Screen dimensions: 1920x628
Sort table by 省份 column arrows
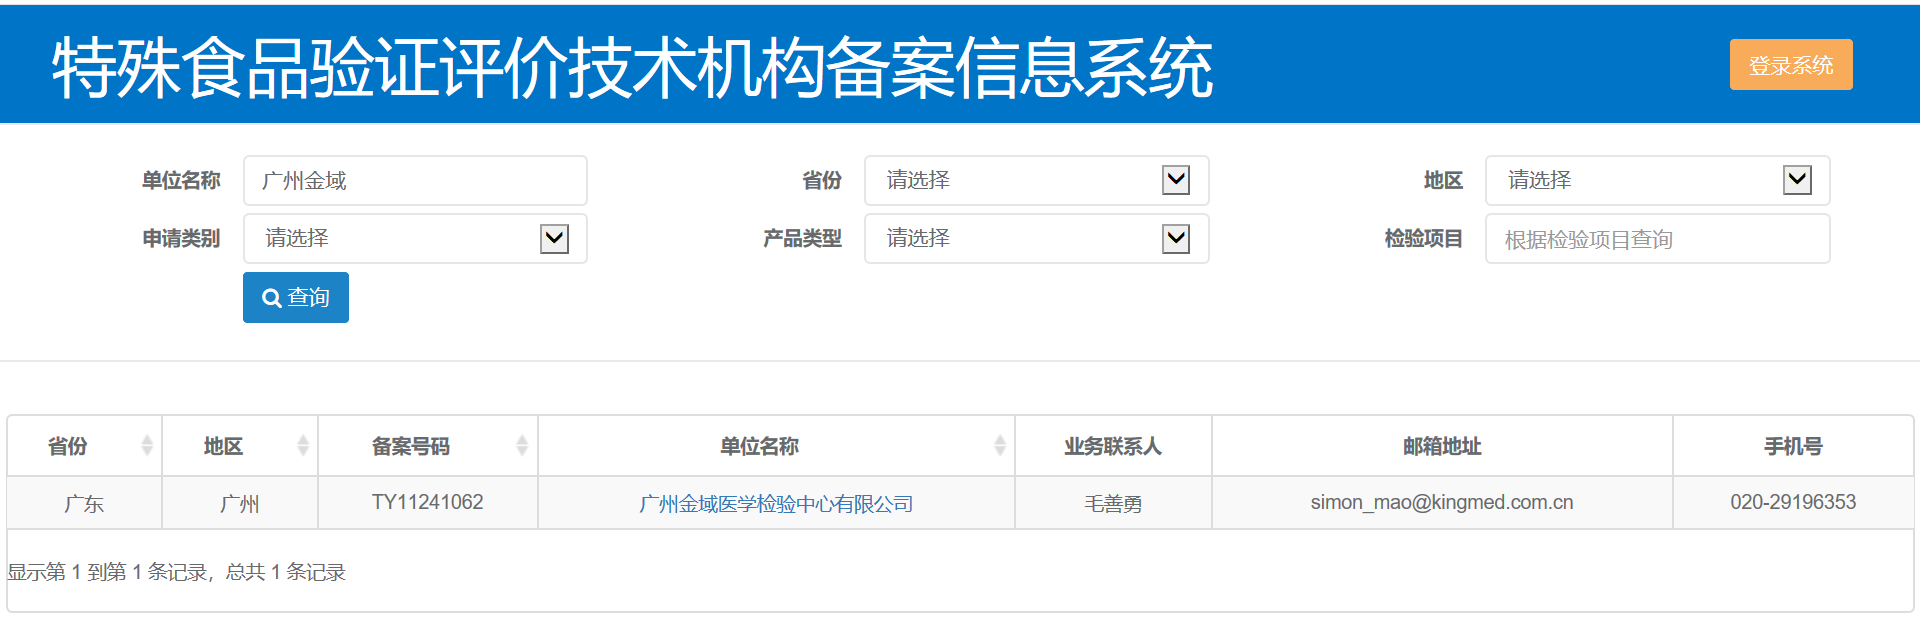[x=147, y=446]
